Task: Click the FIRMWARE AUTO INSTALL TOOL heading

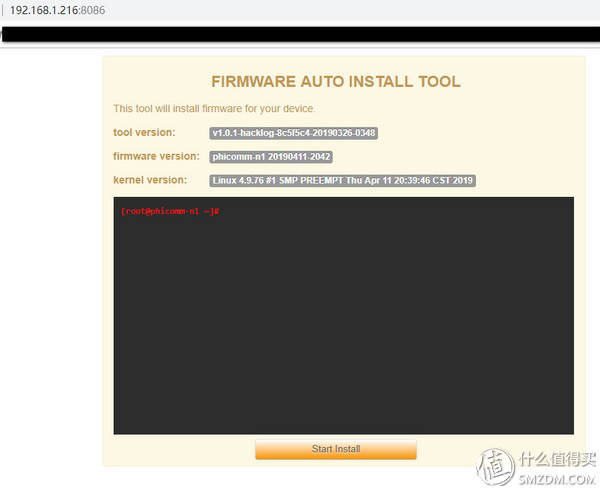Action: pyautogui.click(x=336, y=82)
